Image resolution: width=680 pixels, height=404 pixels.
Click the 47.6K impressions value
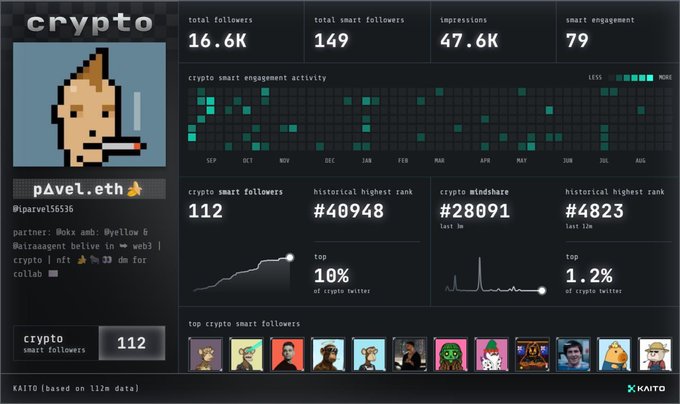tap(469, 41)
